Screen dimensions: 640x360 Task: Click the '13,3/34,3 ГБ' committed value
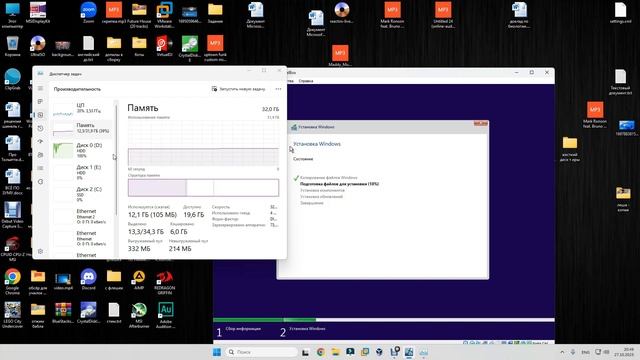pyautogui.click(x=146, y=232)
